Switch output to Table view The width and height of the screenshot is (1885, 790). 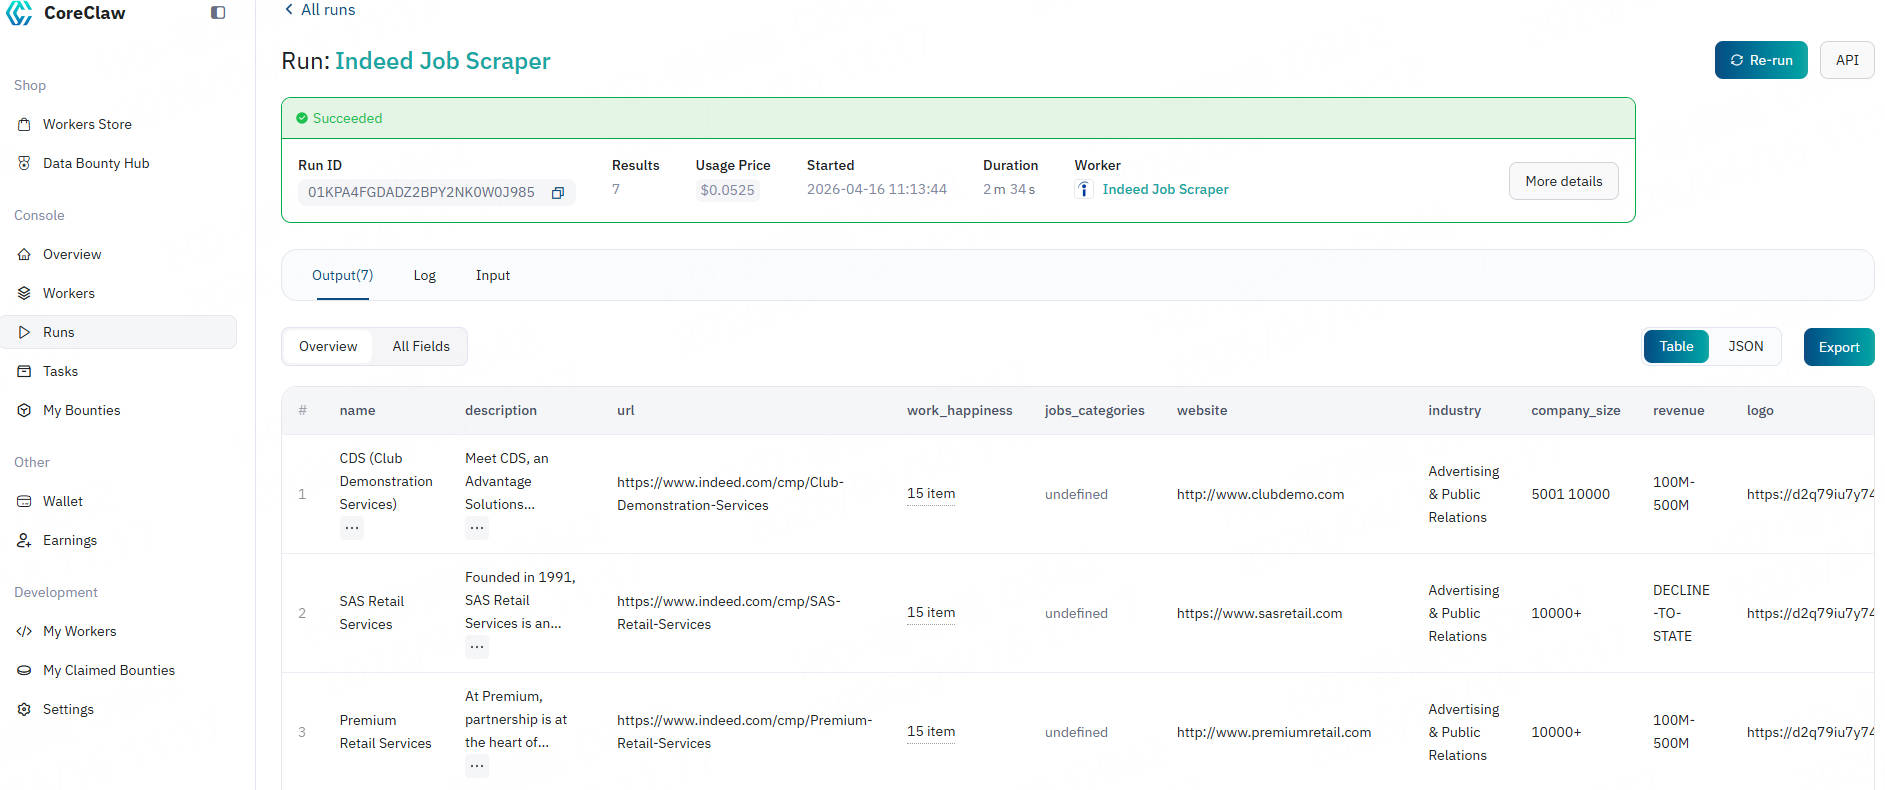tap(1676, 346)
